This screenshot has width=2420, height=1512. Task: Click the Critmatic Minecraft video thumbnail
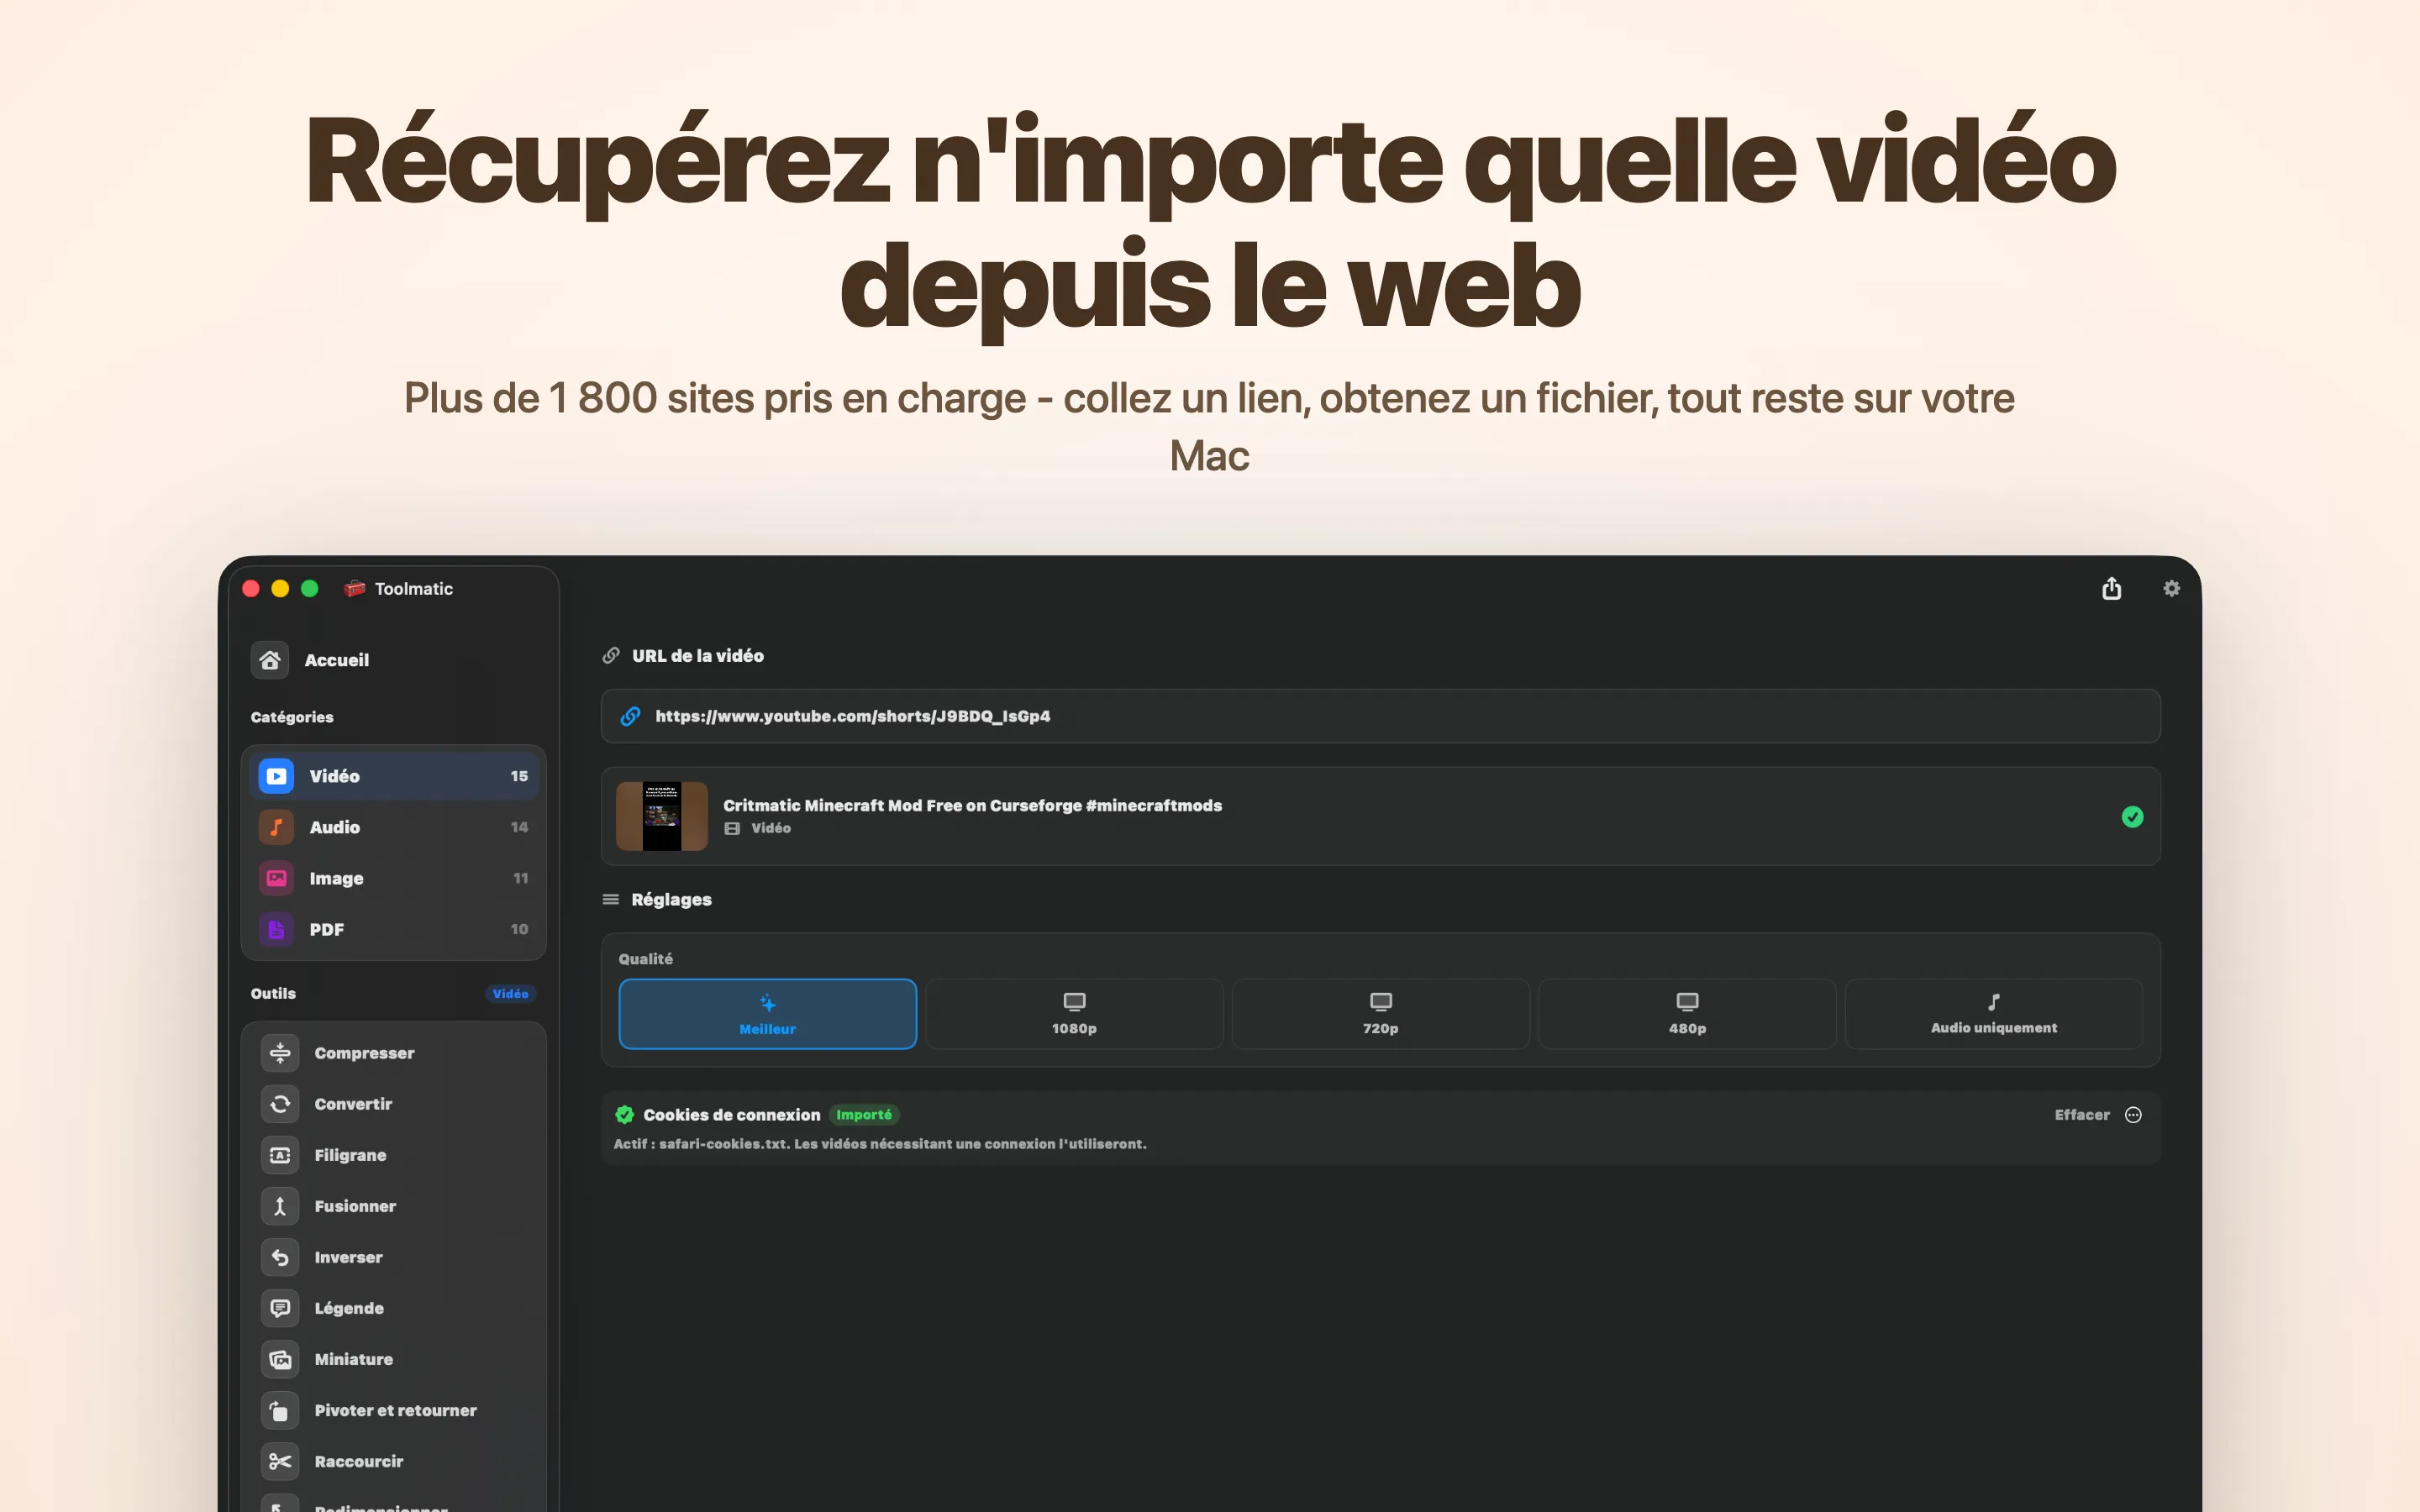[x=661, y=816]
